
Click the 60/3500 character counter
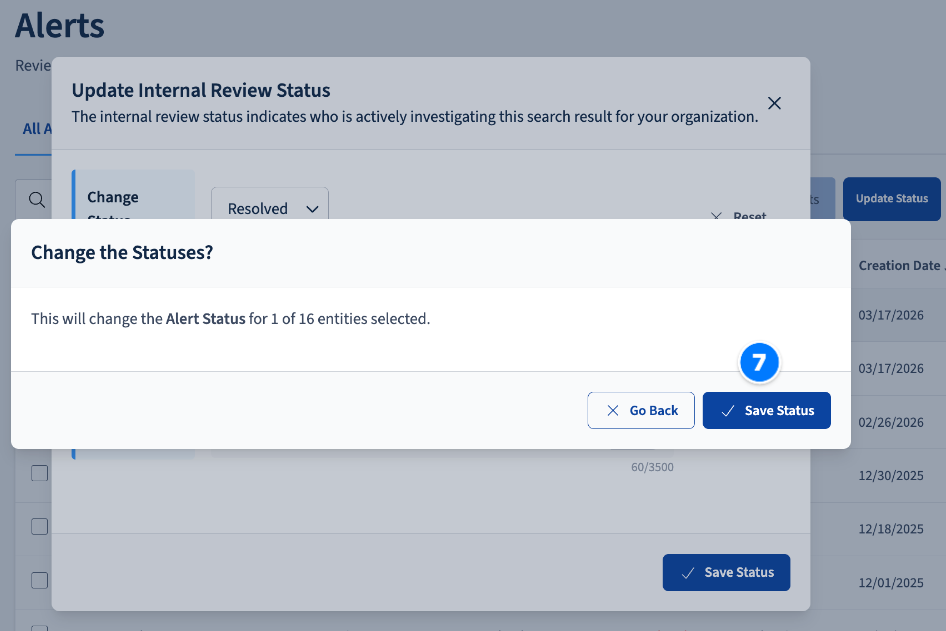tap(652, 467)
